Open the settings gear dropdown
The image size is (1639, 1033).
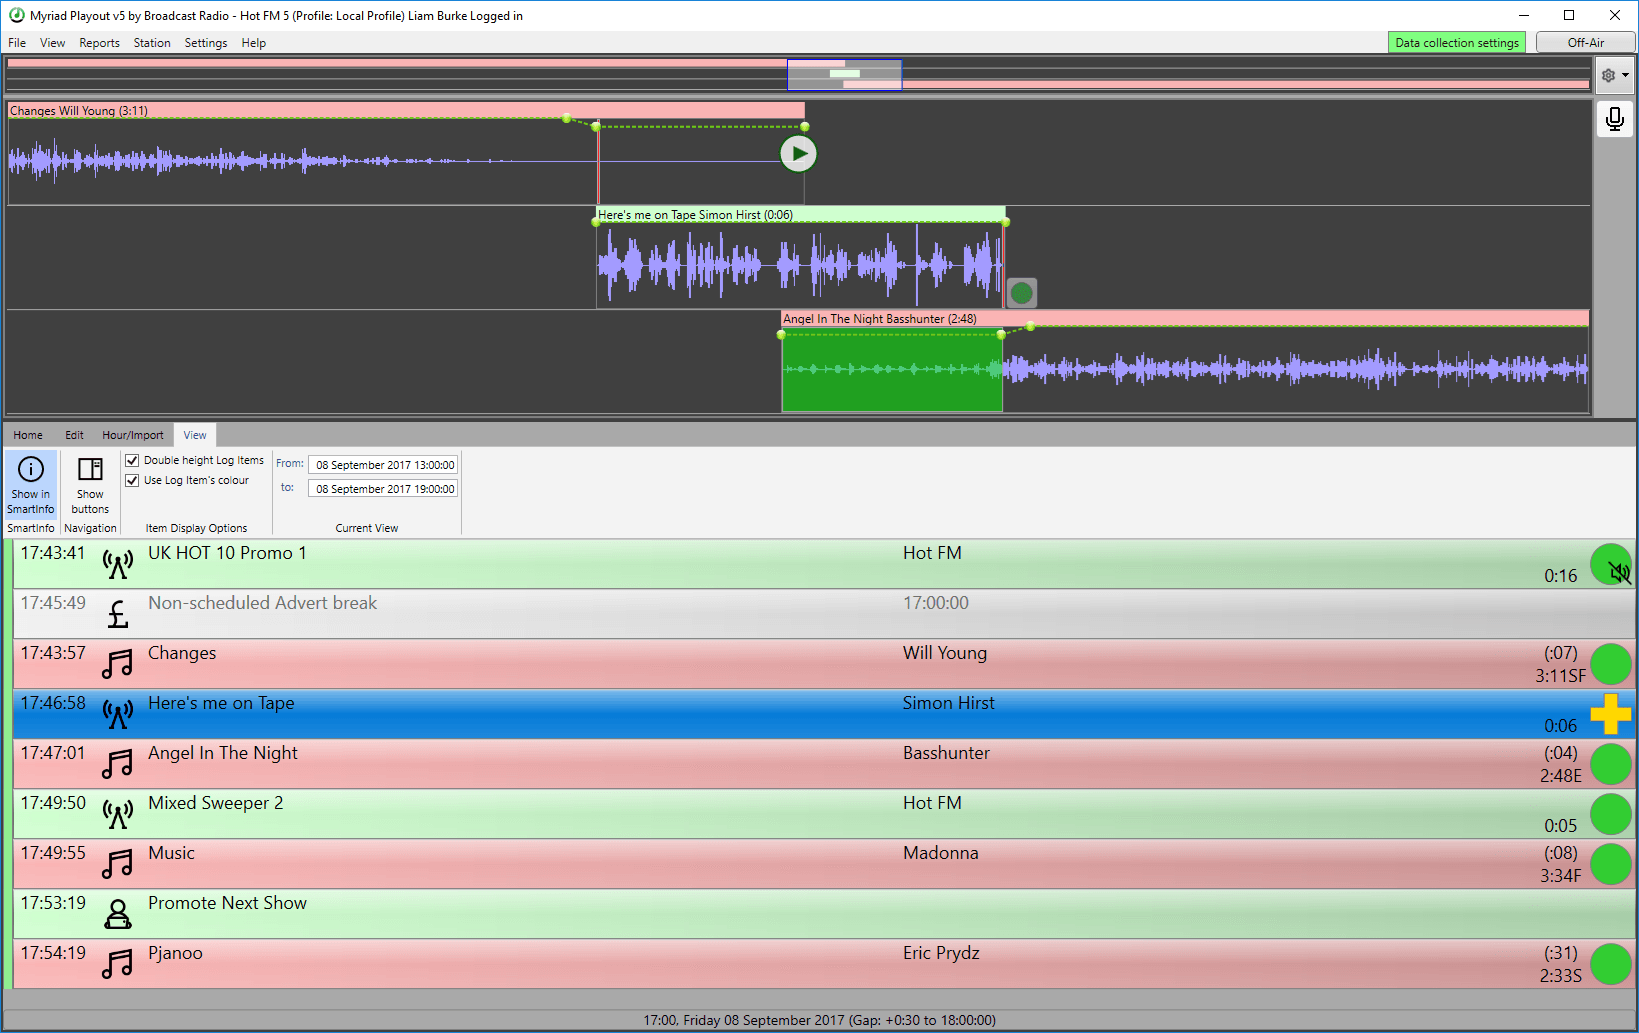[x=1614, y=75]
